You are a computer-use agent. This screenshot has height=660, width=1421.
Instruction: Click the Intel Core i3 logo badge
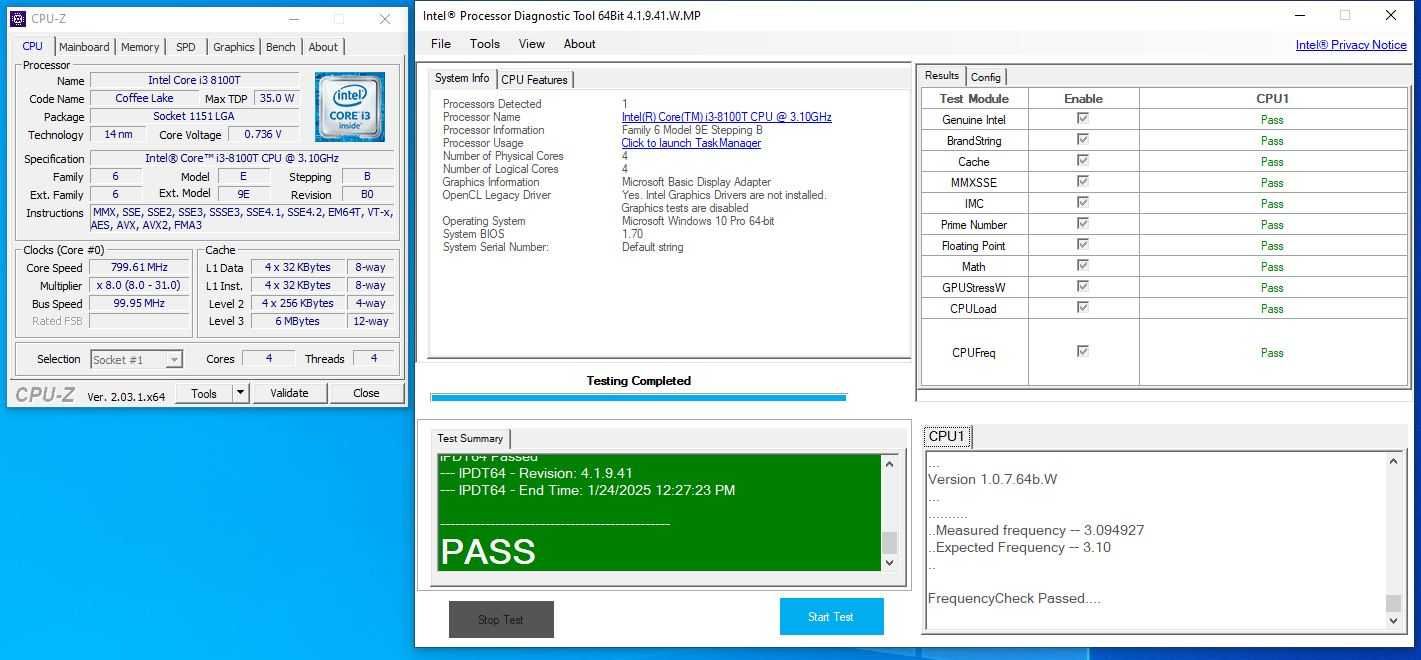(349, 106)
